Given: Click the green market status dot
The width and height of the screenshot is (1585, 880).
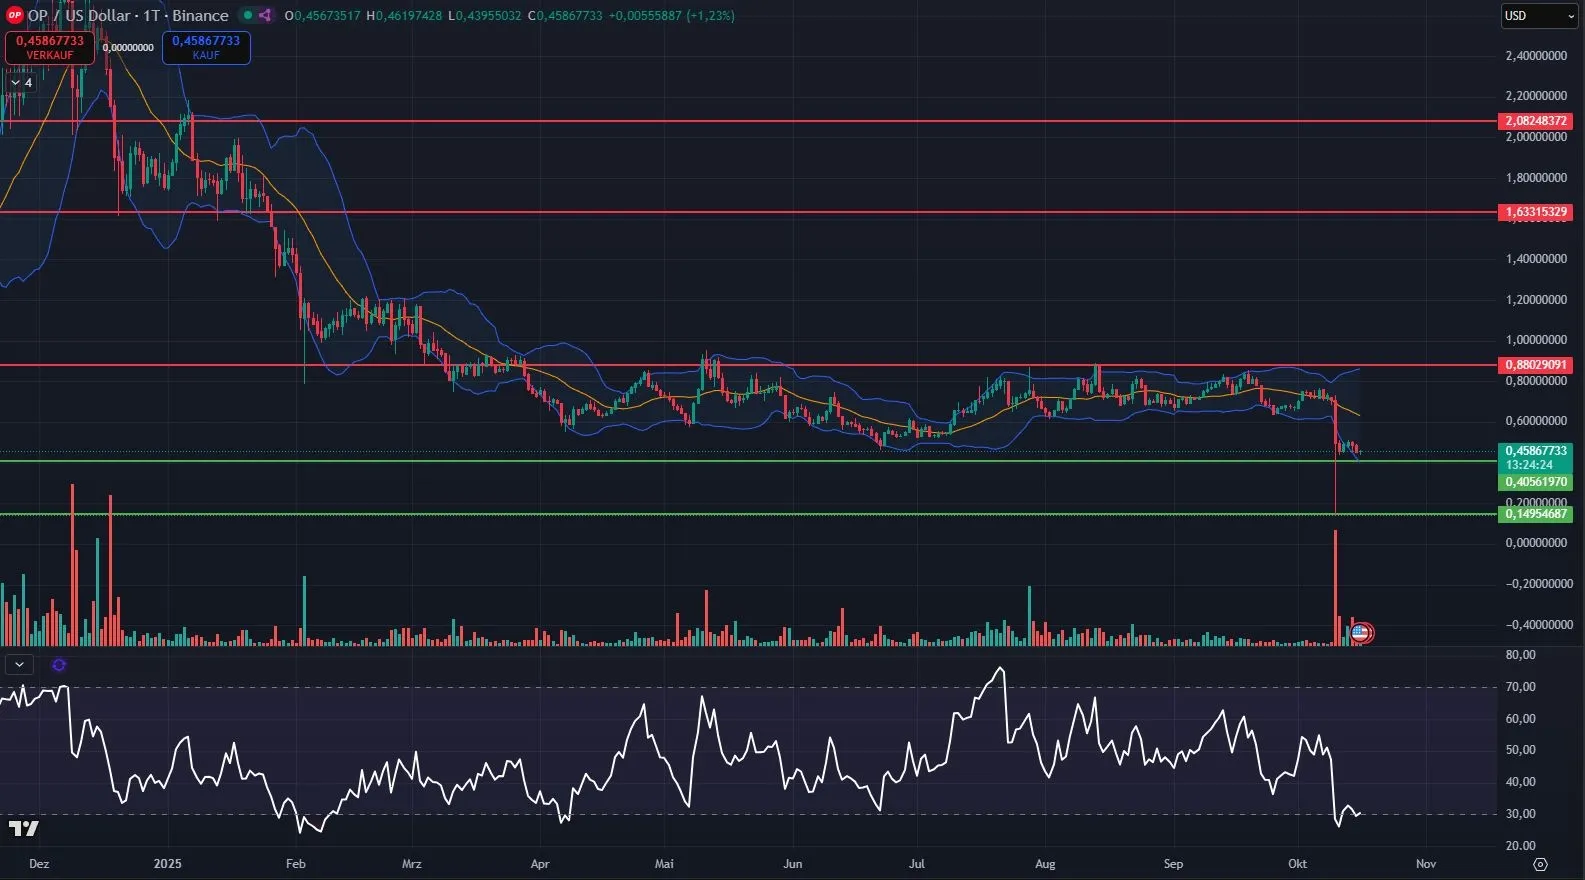Looking at the screenshot, I should click(x=247, y=15).
